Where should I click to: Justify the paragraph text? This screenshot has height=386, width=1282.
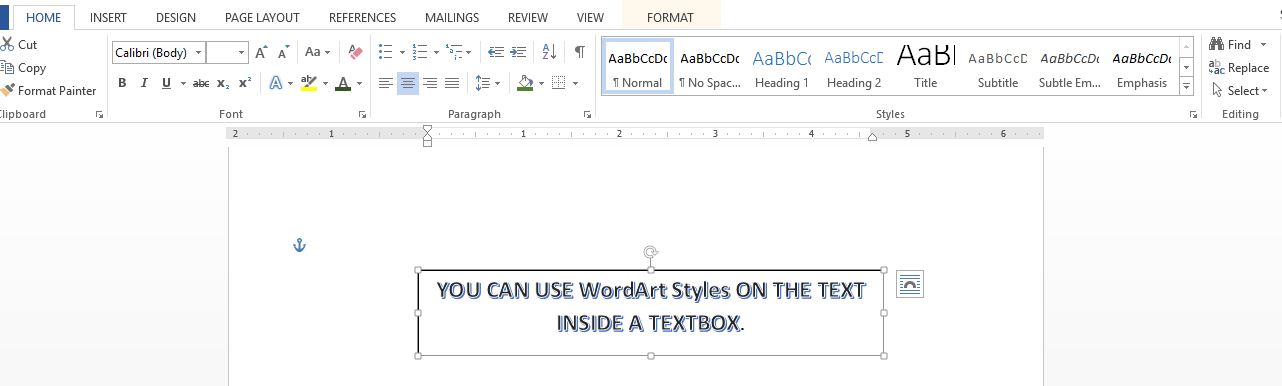pos(452,83)
